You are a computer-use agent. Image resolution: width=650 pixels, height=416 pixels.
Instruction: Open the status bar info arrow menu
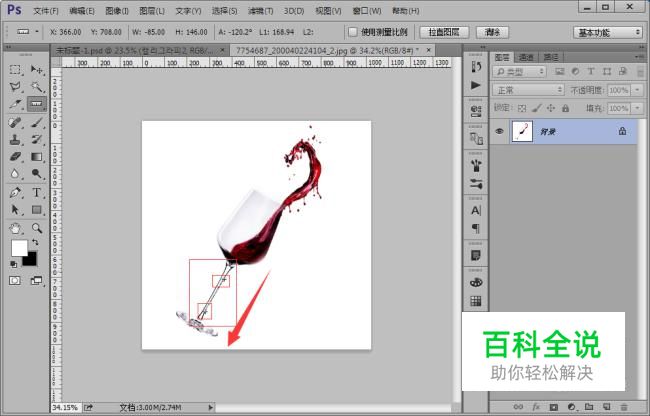(211, 408)
